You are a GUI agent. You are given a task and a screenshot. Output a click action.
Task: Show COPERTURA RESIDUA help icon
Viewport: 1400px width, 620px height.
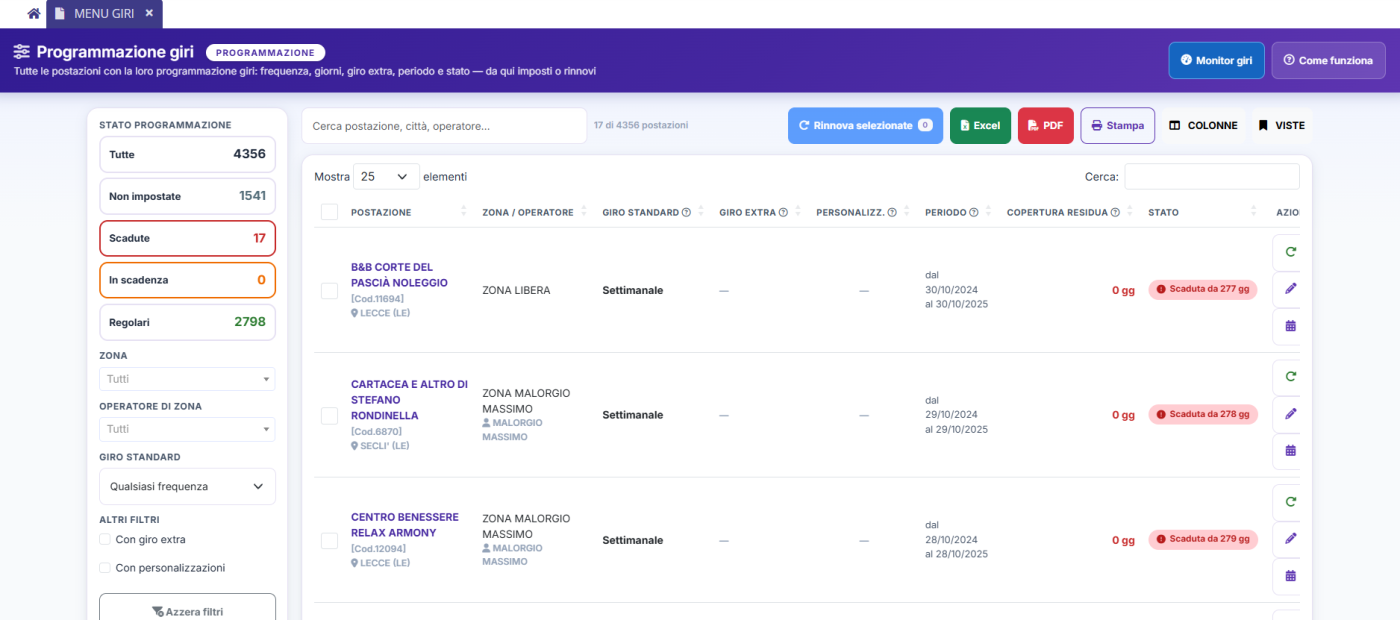[x=1115, y=212]
